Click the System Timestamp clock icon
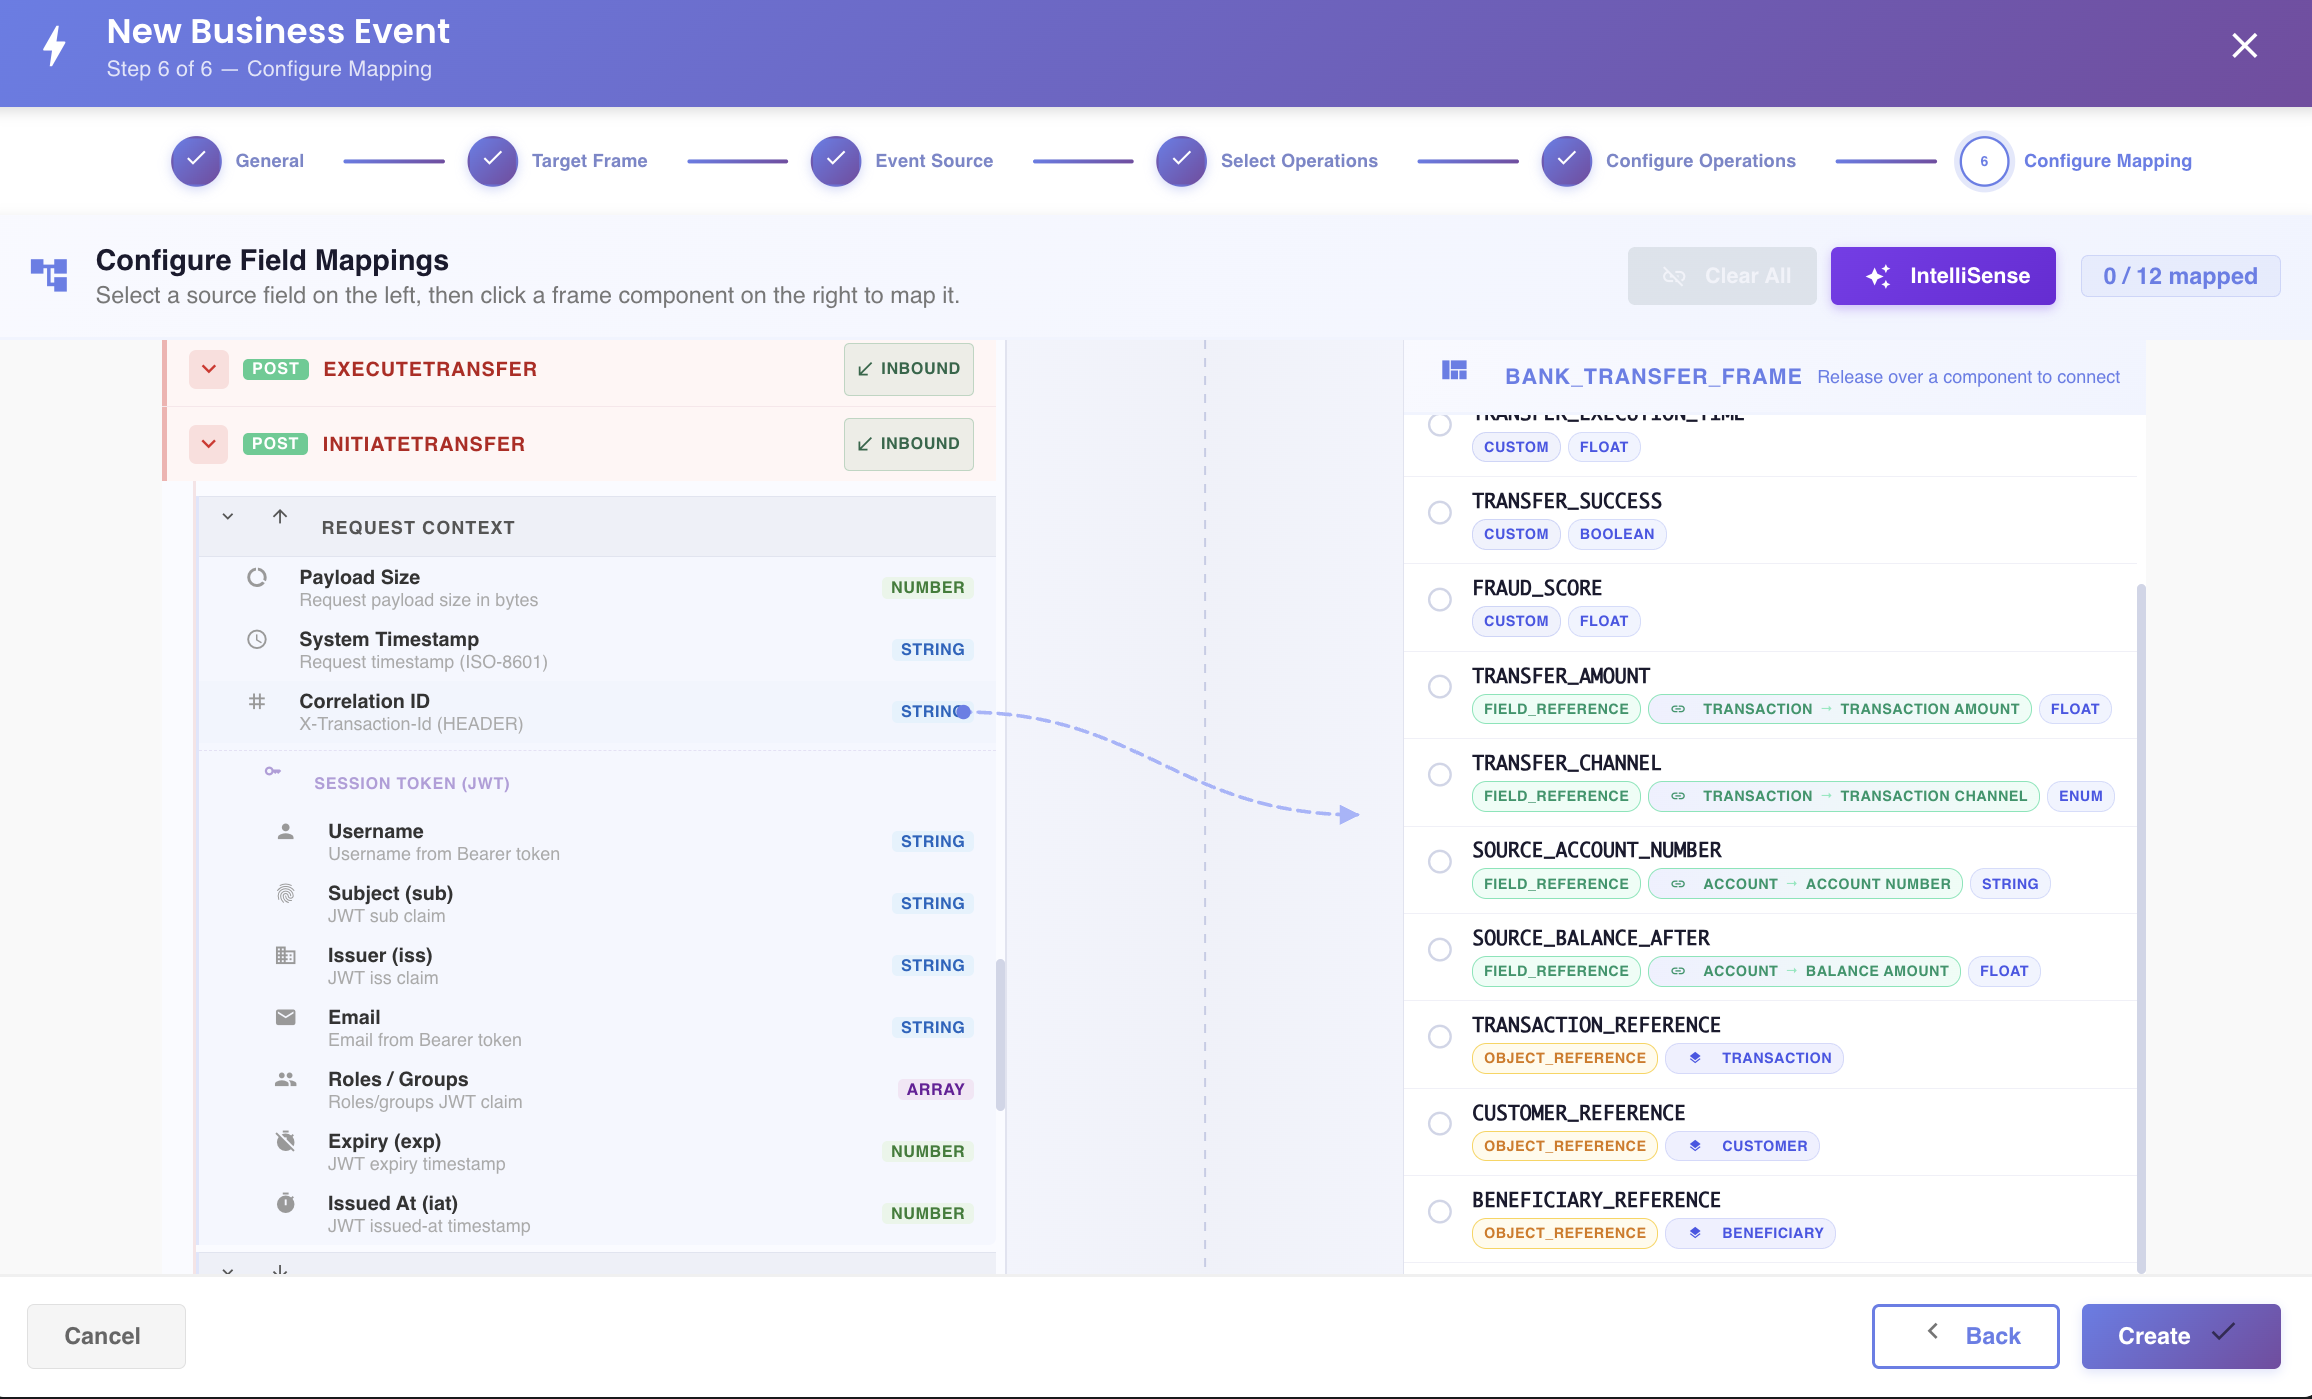 (257, 639)
